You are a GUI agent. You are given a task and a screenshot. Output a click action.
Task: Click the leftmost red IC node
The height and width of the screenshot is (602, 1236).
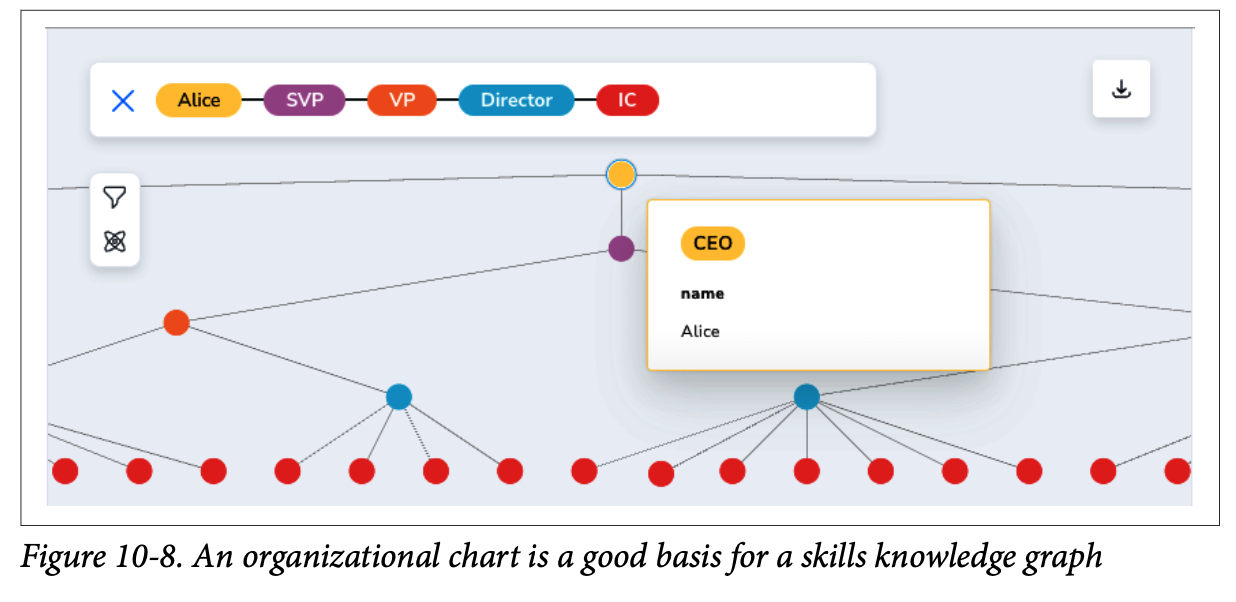[65, 471]
